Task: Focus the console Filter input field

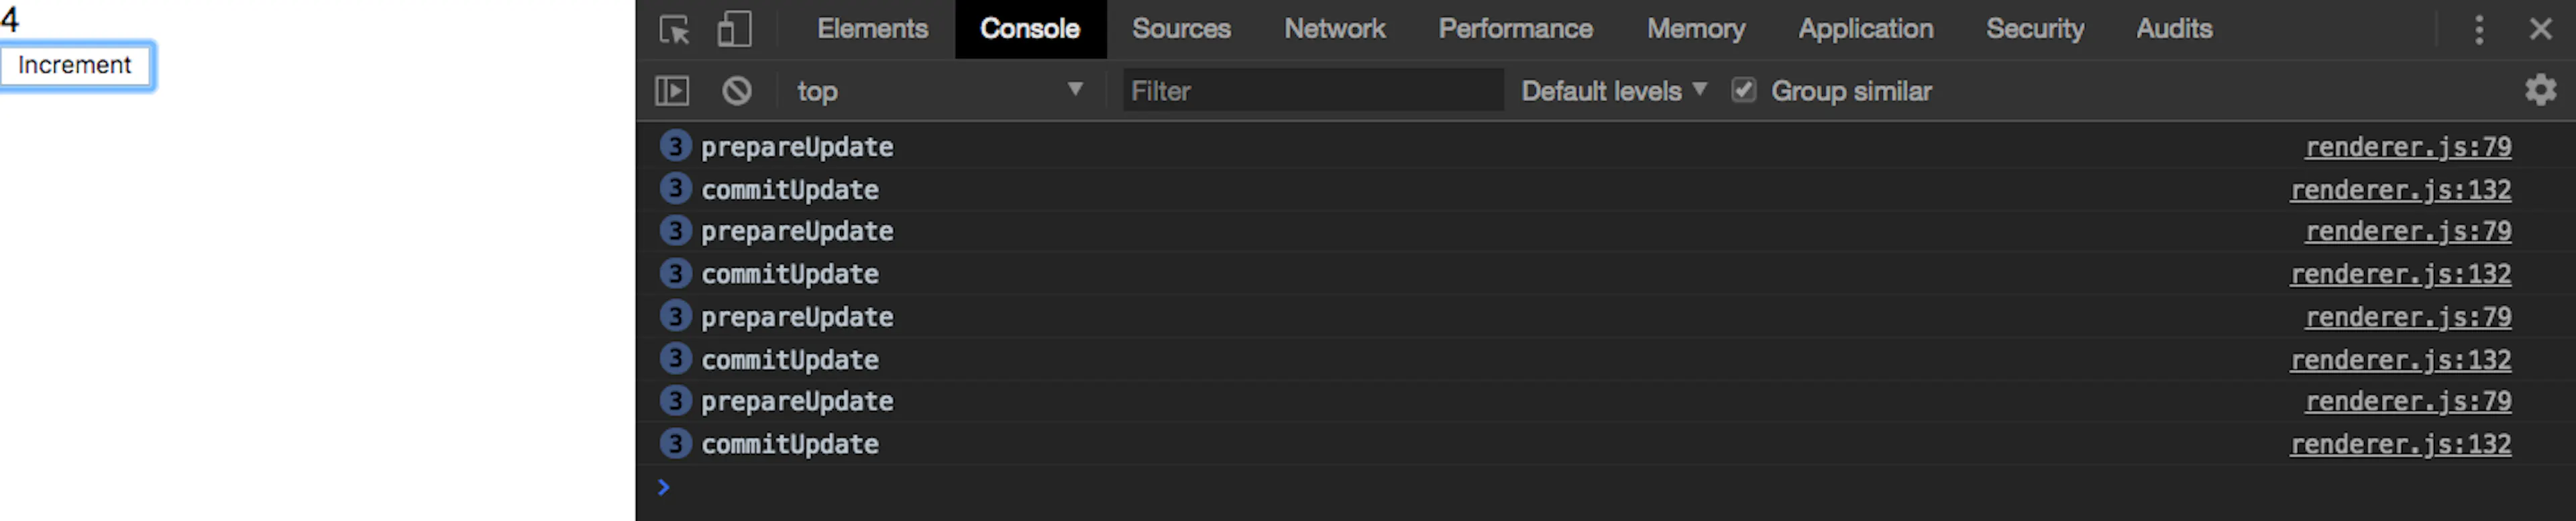Action: [1313, 91]
